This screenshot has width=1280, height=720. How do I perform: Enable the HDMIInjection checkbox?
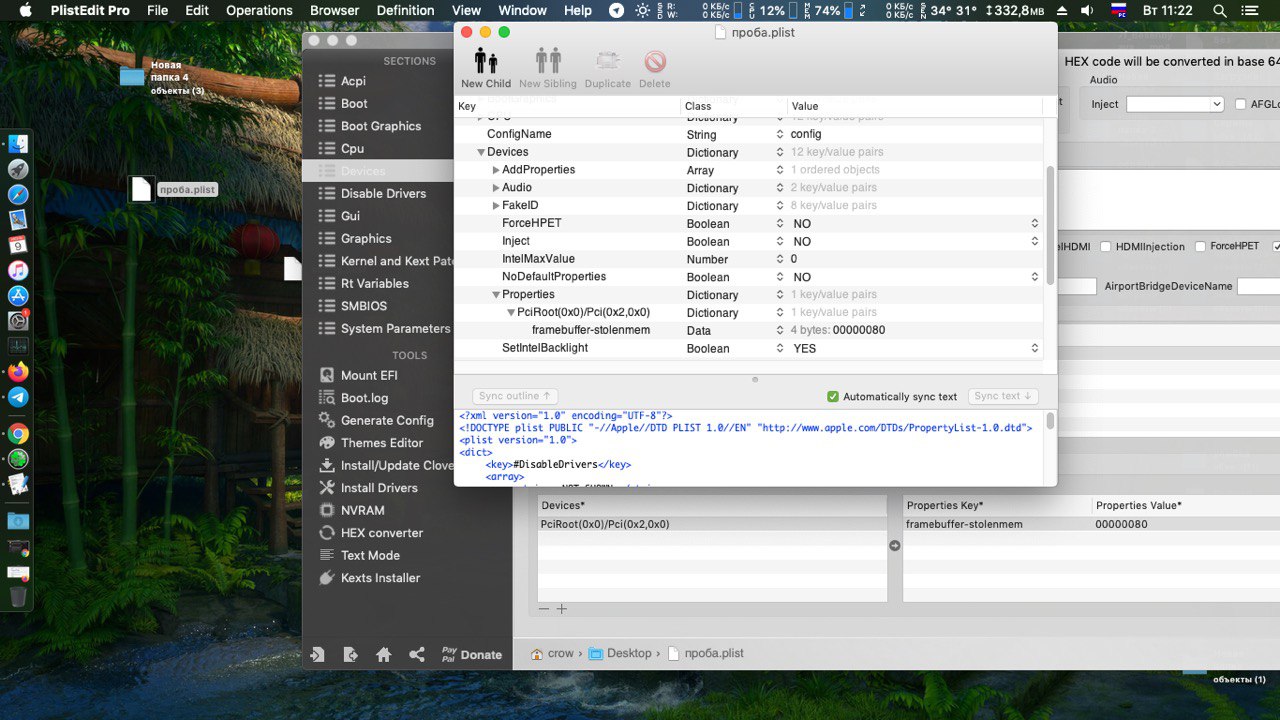pyautogui.click(x=1106, y=247)
